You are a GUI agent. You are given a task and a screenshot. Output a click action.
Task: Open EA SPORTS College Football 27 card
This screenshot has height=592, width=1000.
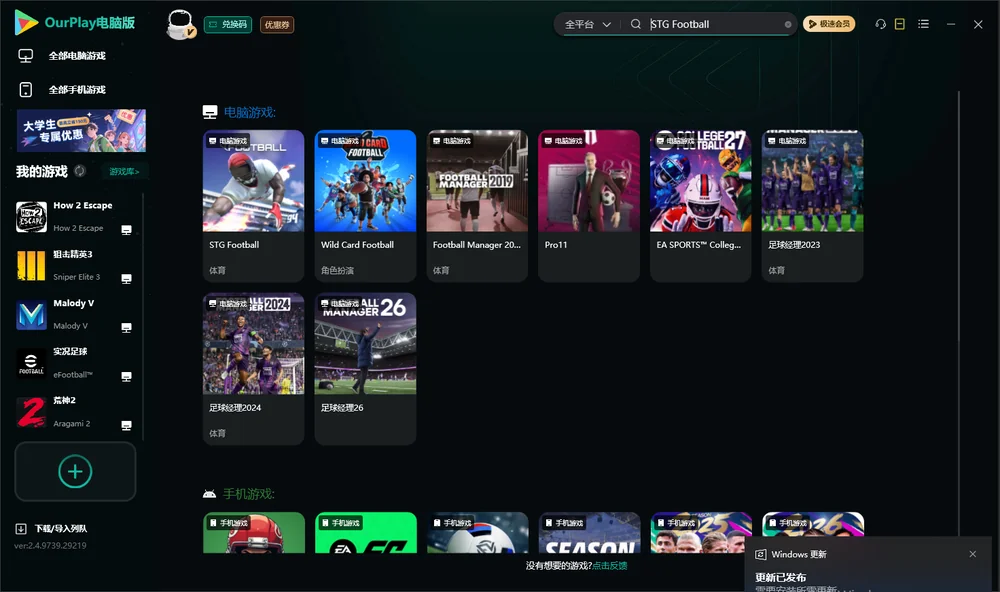[x=700, y=205]
